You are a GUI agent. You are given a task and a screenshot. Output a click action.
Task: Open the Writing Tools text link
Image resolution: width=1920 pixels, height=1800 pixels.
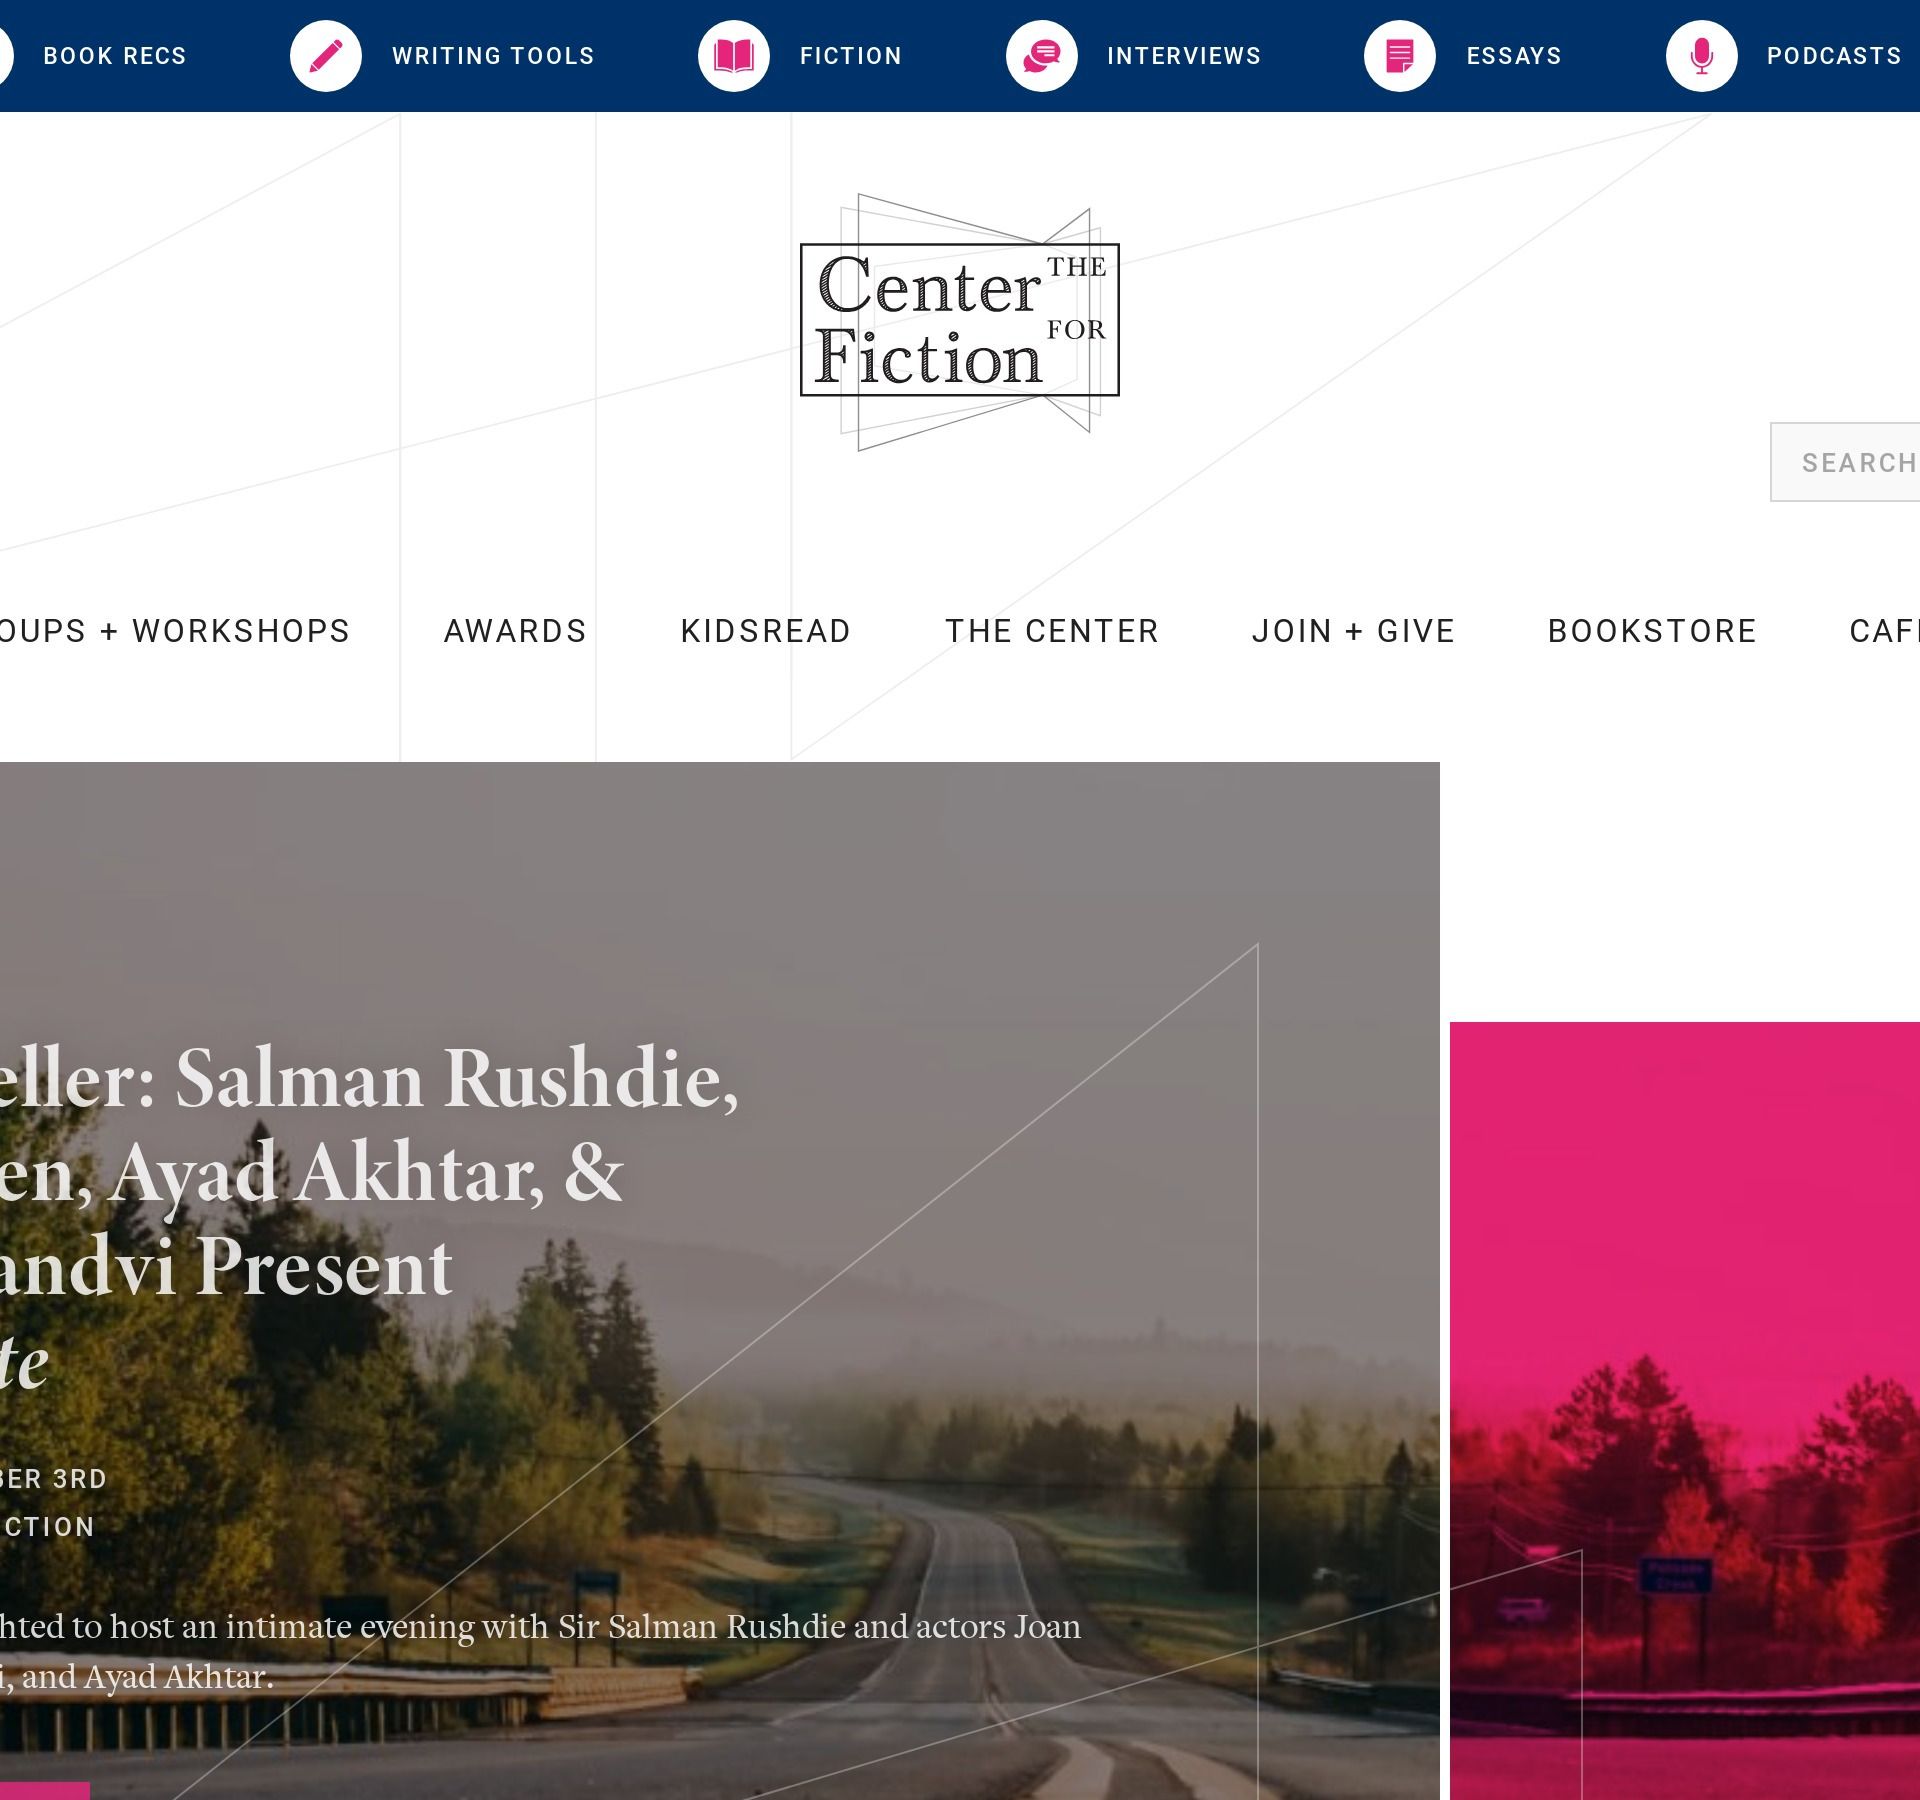click(493, 56)
